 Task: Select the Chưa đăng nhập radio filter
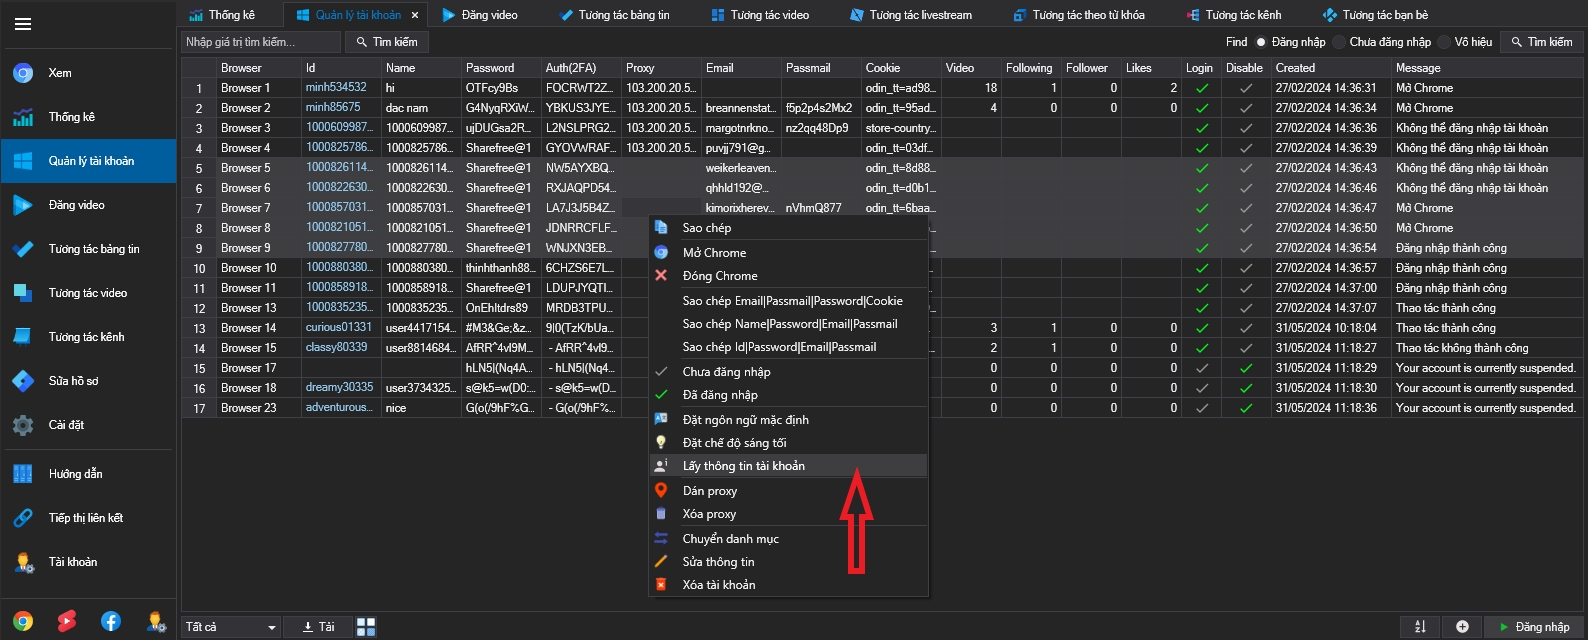click(1339, 42)
